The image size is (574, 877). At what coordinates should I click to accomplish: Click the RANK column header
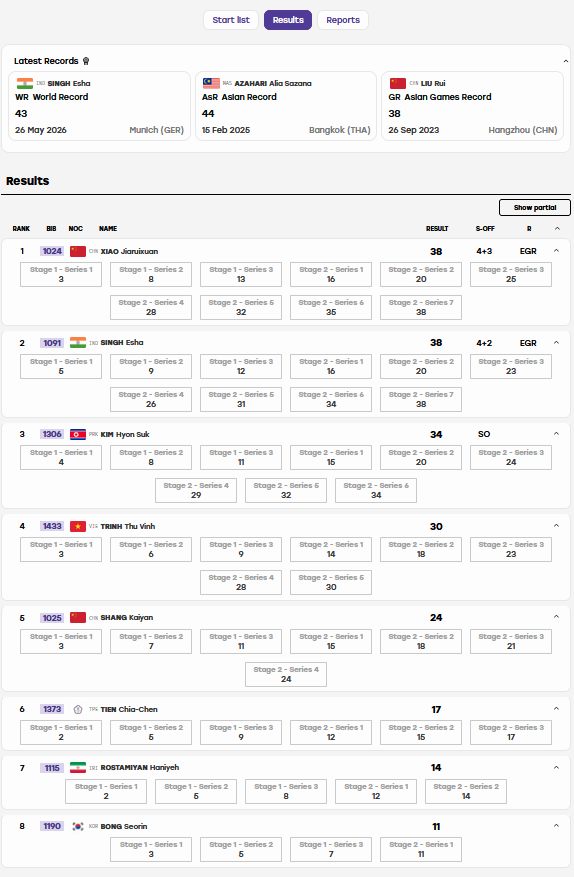[x=21, y=229]
